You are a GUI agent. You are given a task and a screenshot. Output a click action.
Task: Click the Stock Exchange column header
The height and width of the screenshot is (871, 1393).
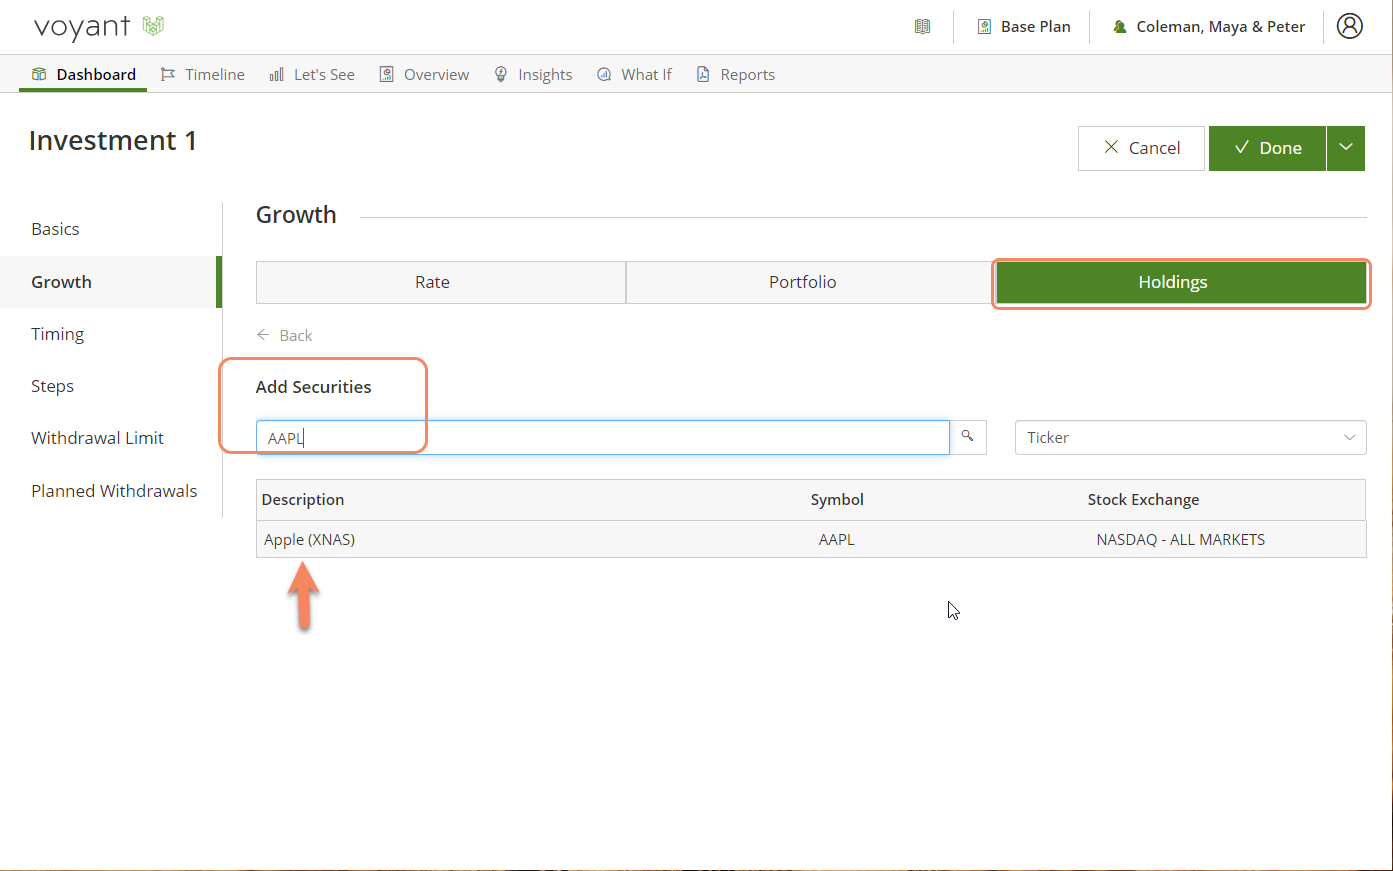pos(1143,499)
